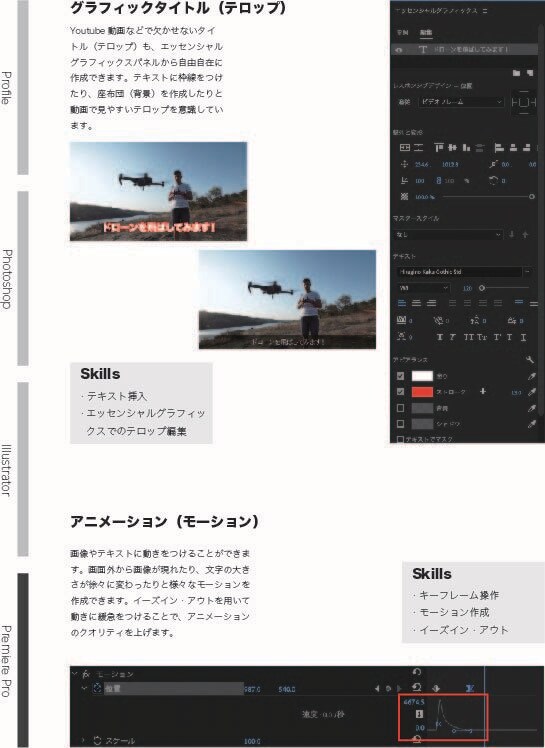Click the position toggle cross-arrows icon
The width and height of the screenshot is (545, 748).
tap(404, 165)
